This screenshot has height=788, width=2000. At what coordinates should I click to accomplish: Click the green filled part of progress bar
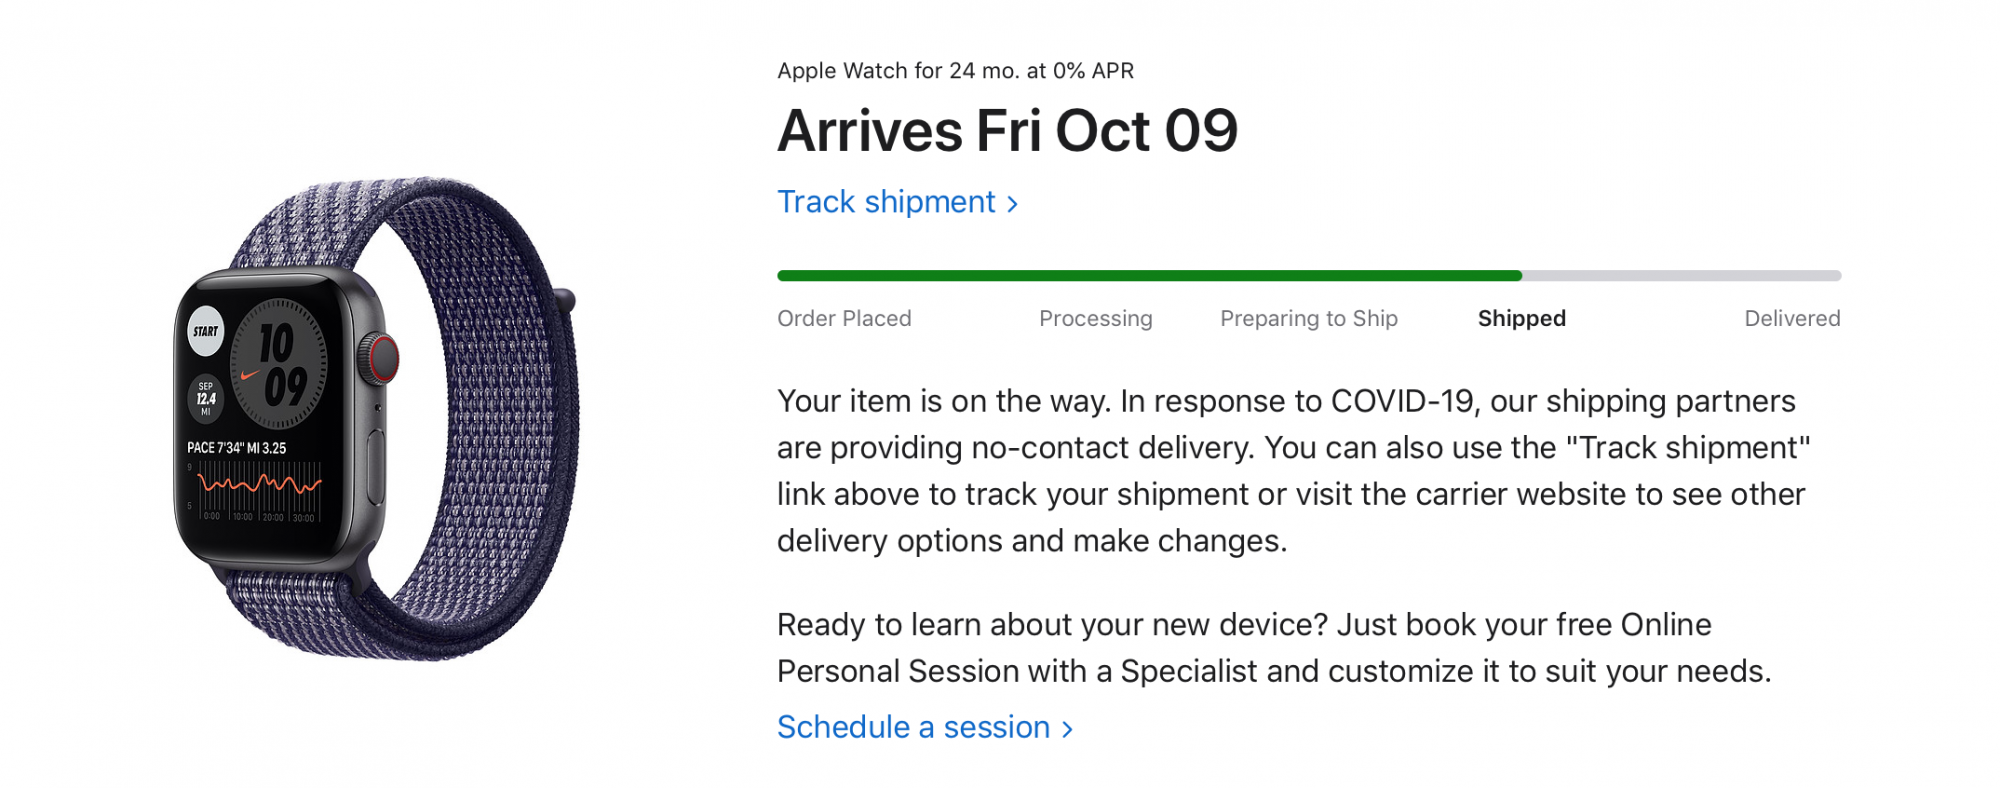point(1149,275)
